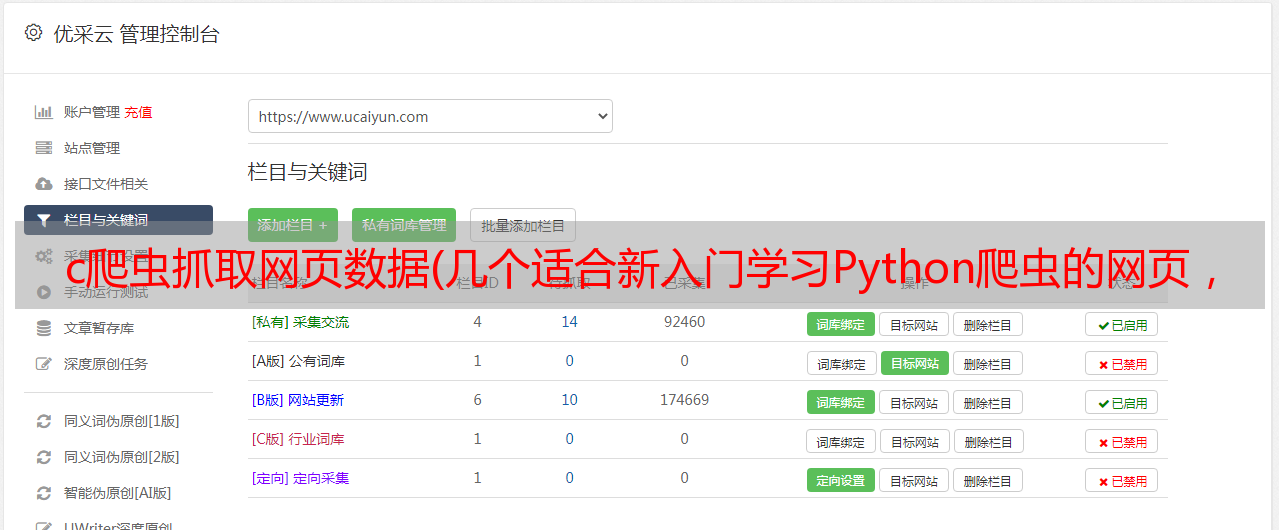Click 删除栏目 for the 公有词库 row

pos(988,363)
